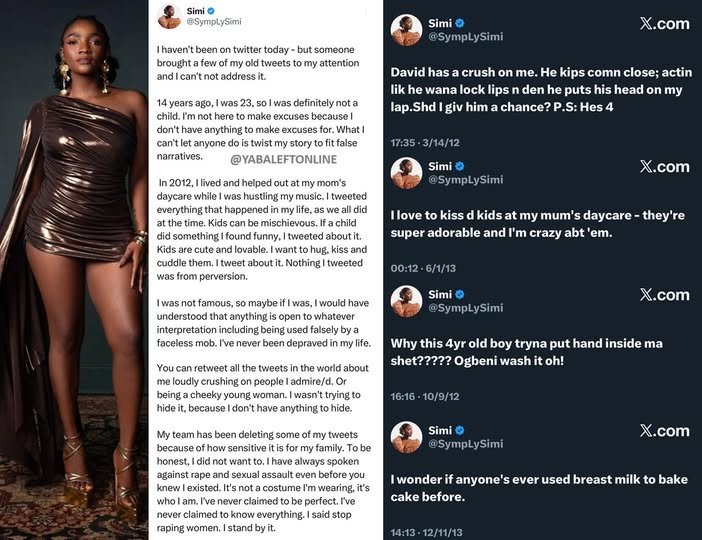Image resolution: width=702 pixels, height=540 pixels.
Task: Click the verified badge on the daycare kiss tweet
Action: click(x=459, y=166)
